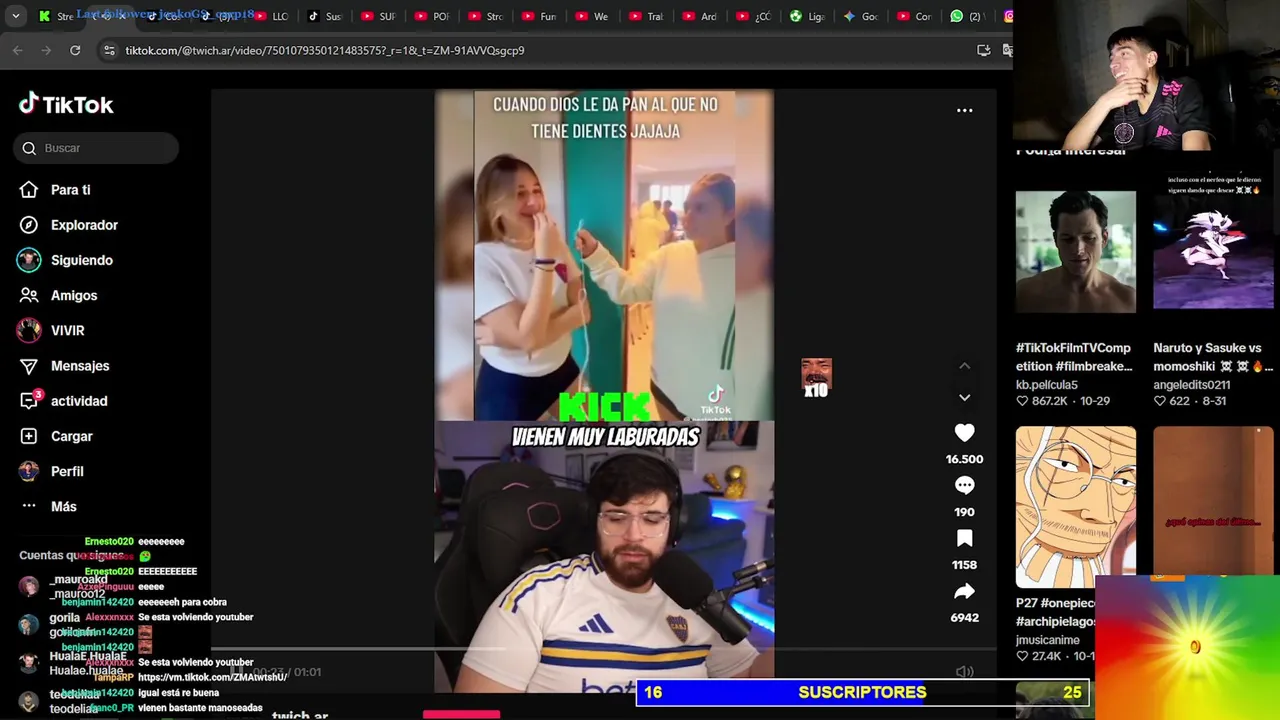
Task: Go to the next video with down chevron
Action: point(964,397)
